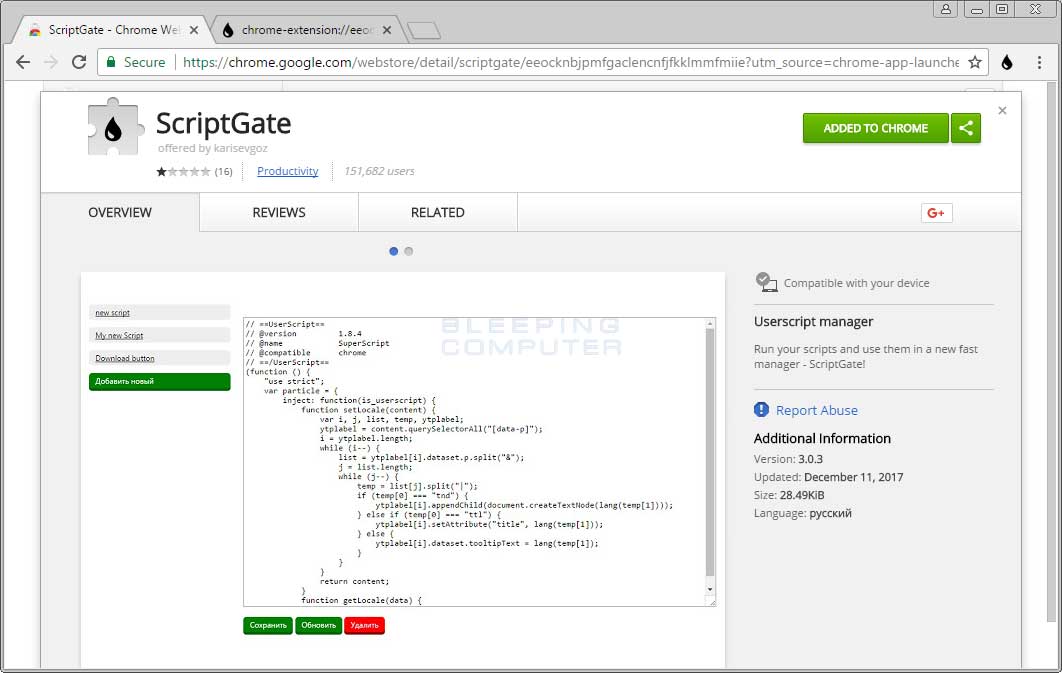The width and height of the screenshot is (1062, 673).
Task: Click the star rating of the extension
Action: [x=183, y=171]
